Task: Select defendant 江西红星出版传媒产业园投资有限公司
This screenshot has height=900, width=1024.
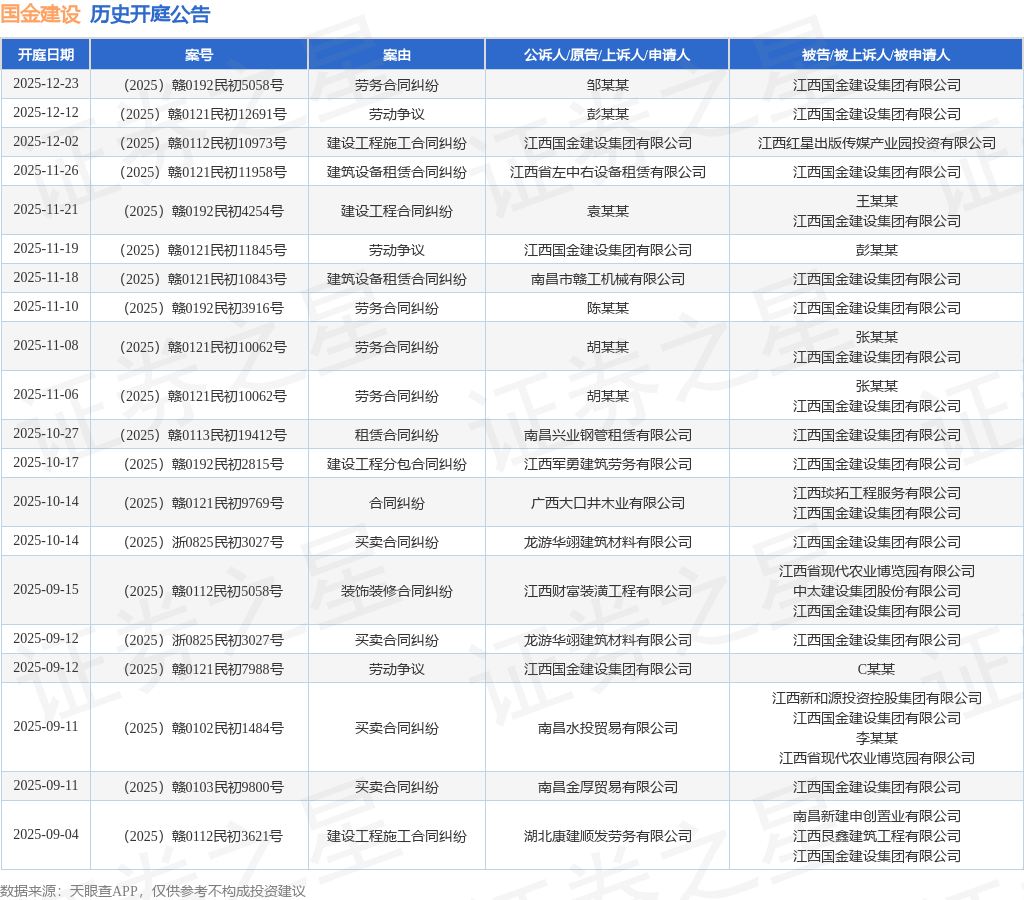Action: pyautogui.click(x=876, y=143)
